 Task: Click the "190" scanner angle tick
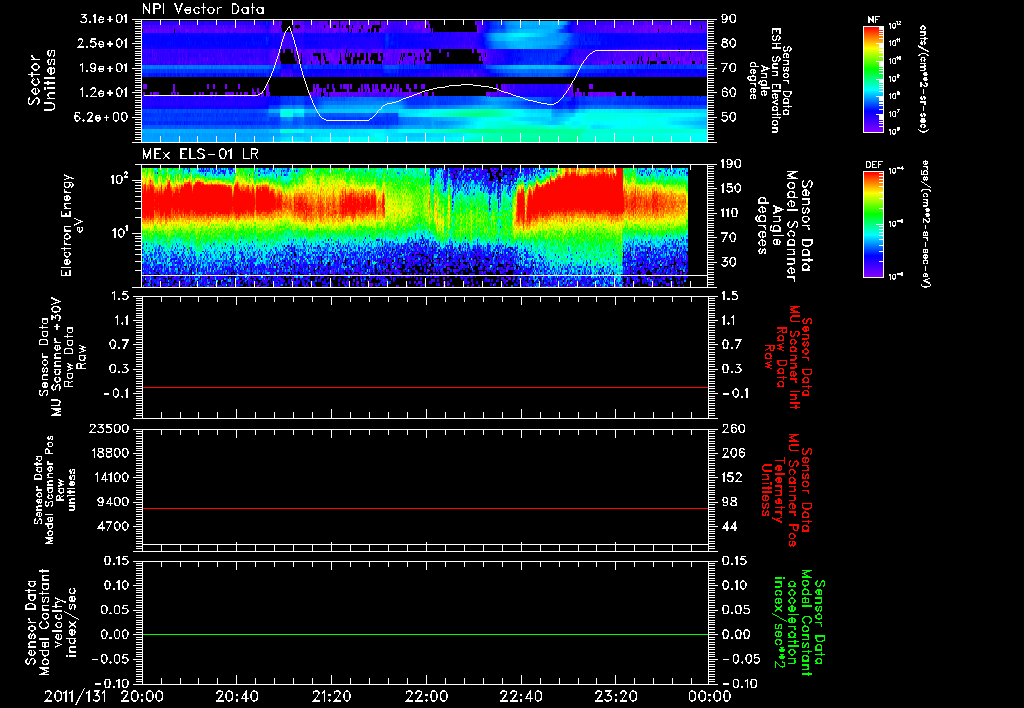click(x=733, y=164)
